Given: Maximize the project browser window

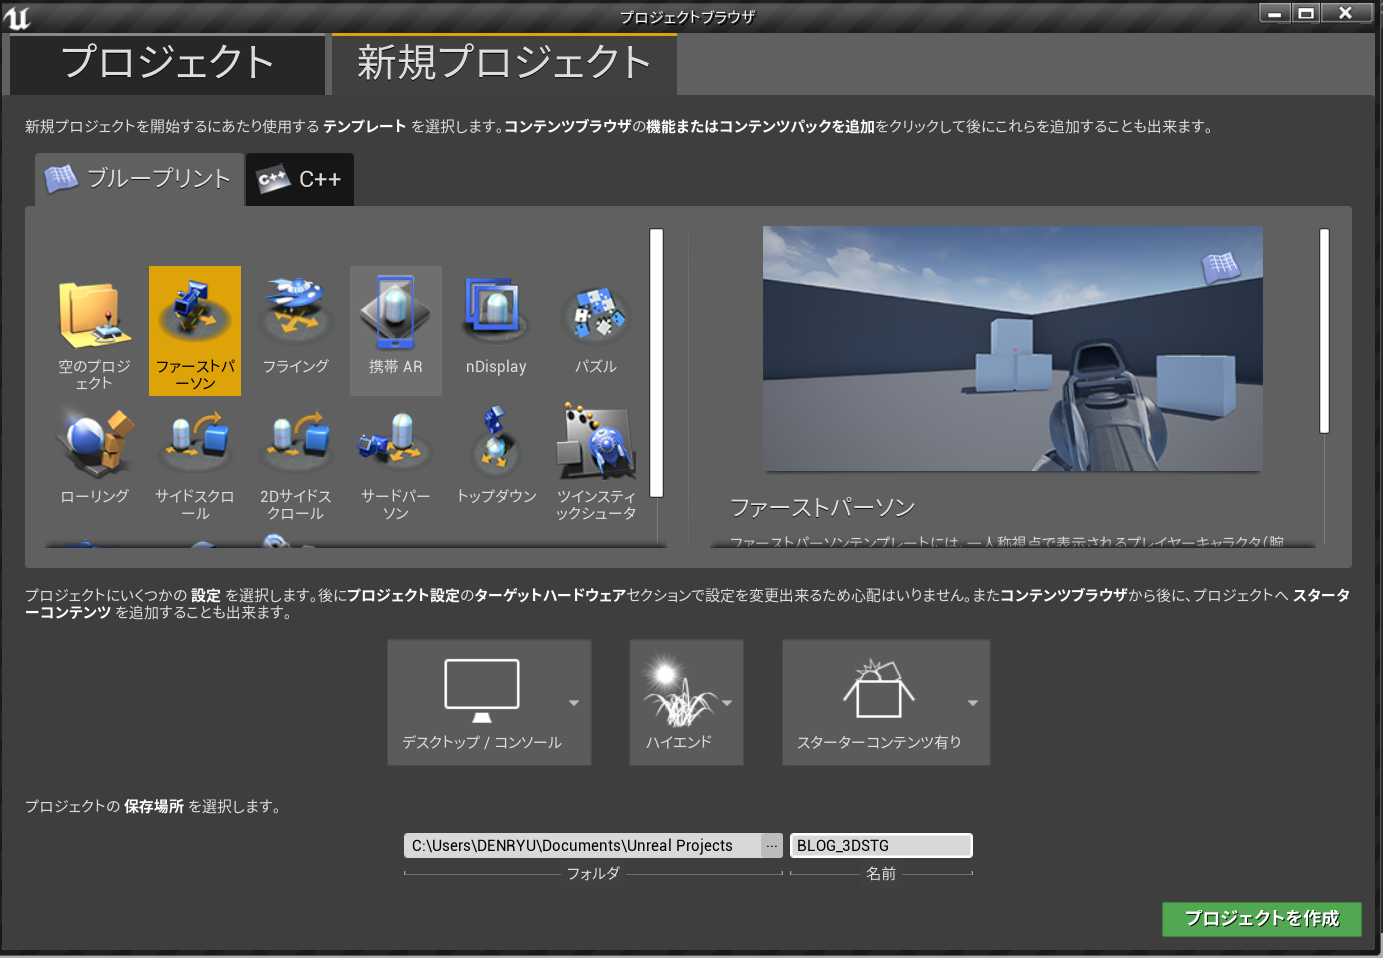Looking at the screenshot, I should click(x=1306, y=13).
